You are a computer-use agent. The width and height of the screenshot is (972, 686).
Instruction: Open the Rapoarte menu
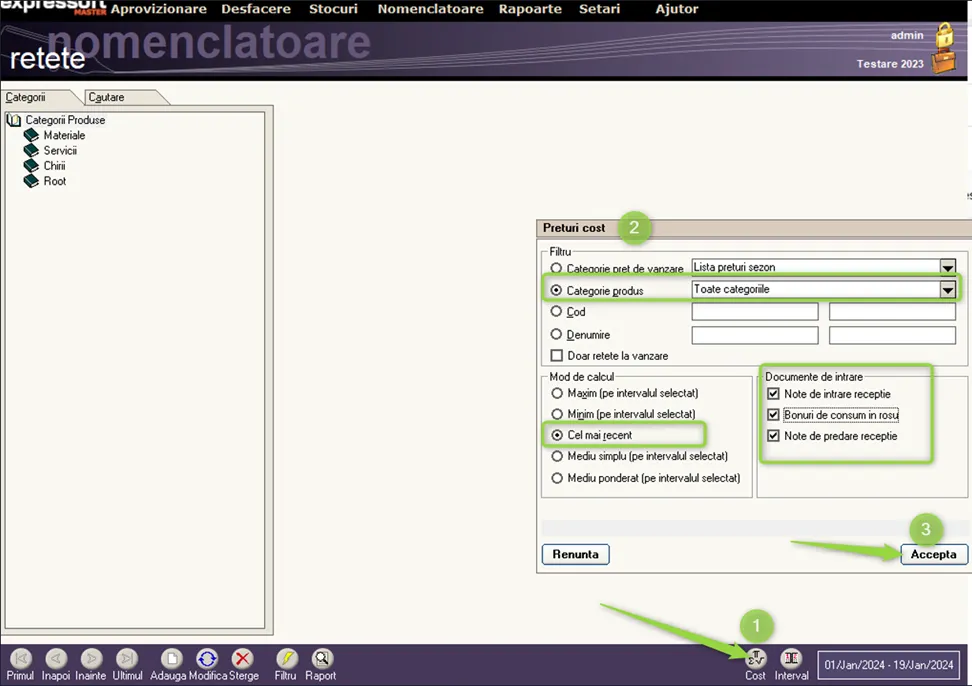tap(530, 9)
